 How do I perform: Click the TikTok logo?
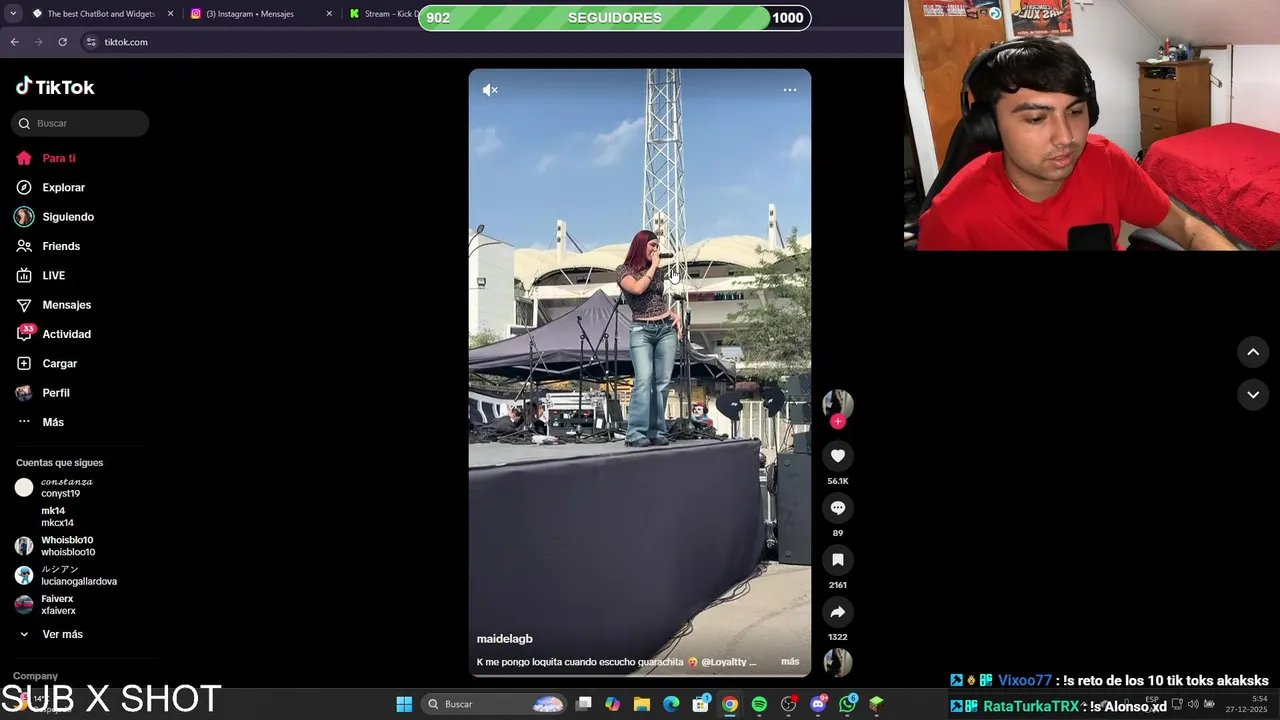pyautogui.click(x=55, y=87)
